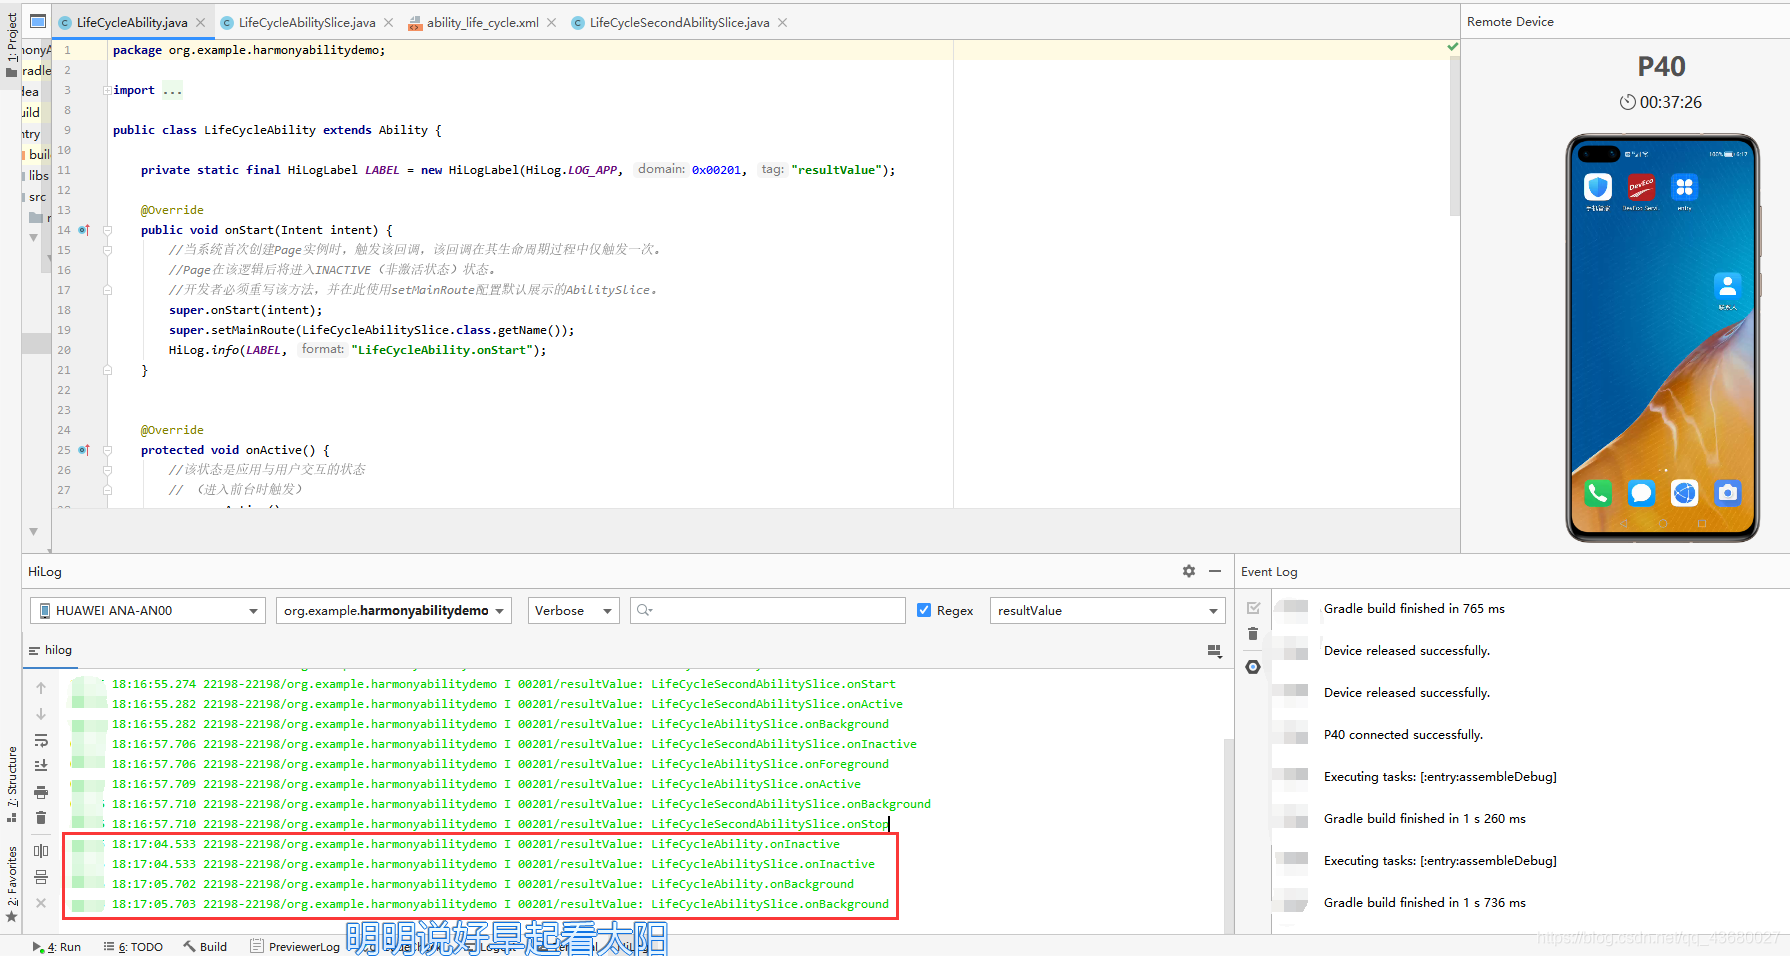Open the PreviewerLog tool window button
The width and height of the screenshot is (1790, 956).
click(x=295, y=946)
